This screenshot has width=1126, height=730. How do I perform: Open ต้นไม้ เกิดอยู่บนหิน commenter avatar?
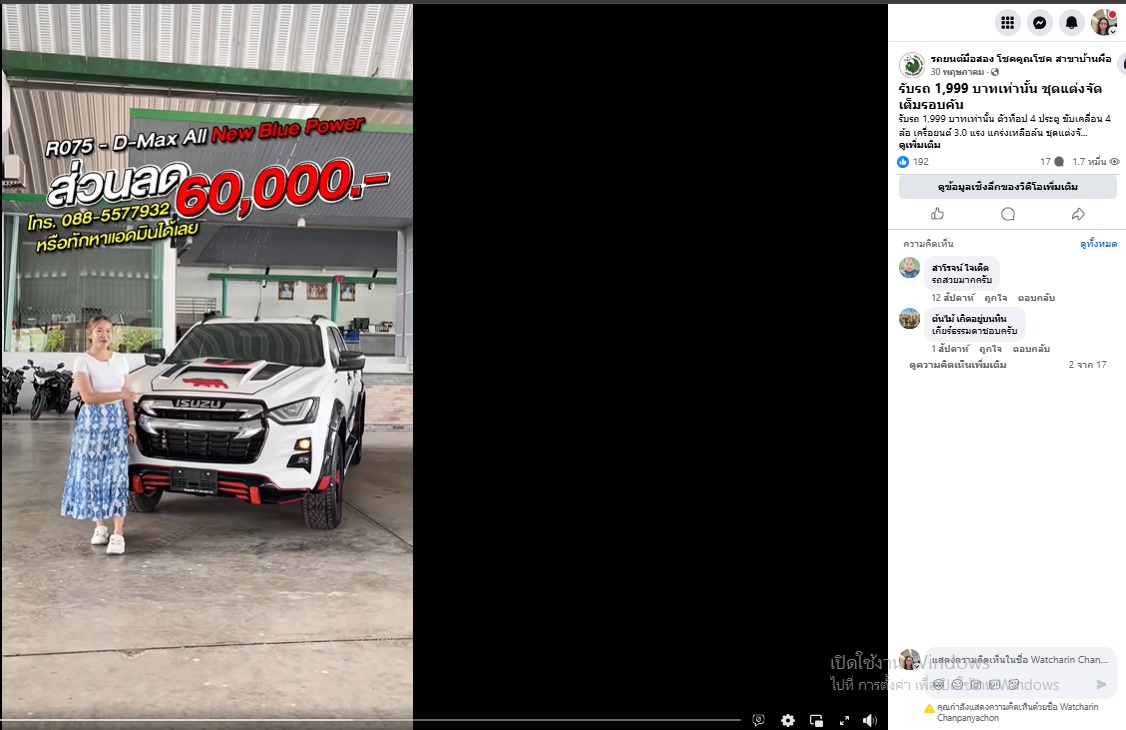point(910,319)
